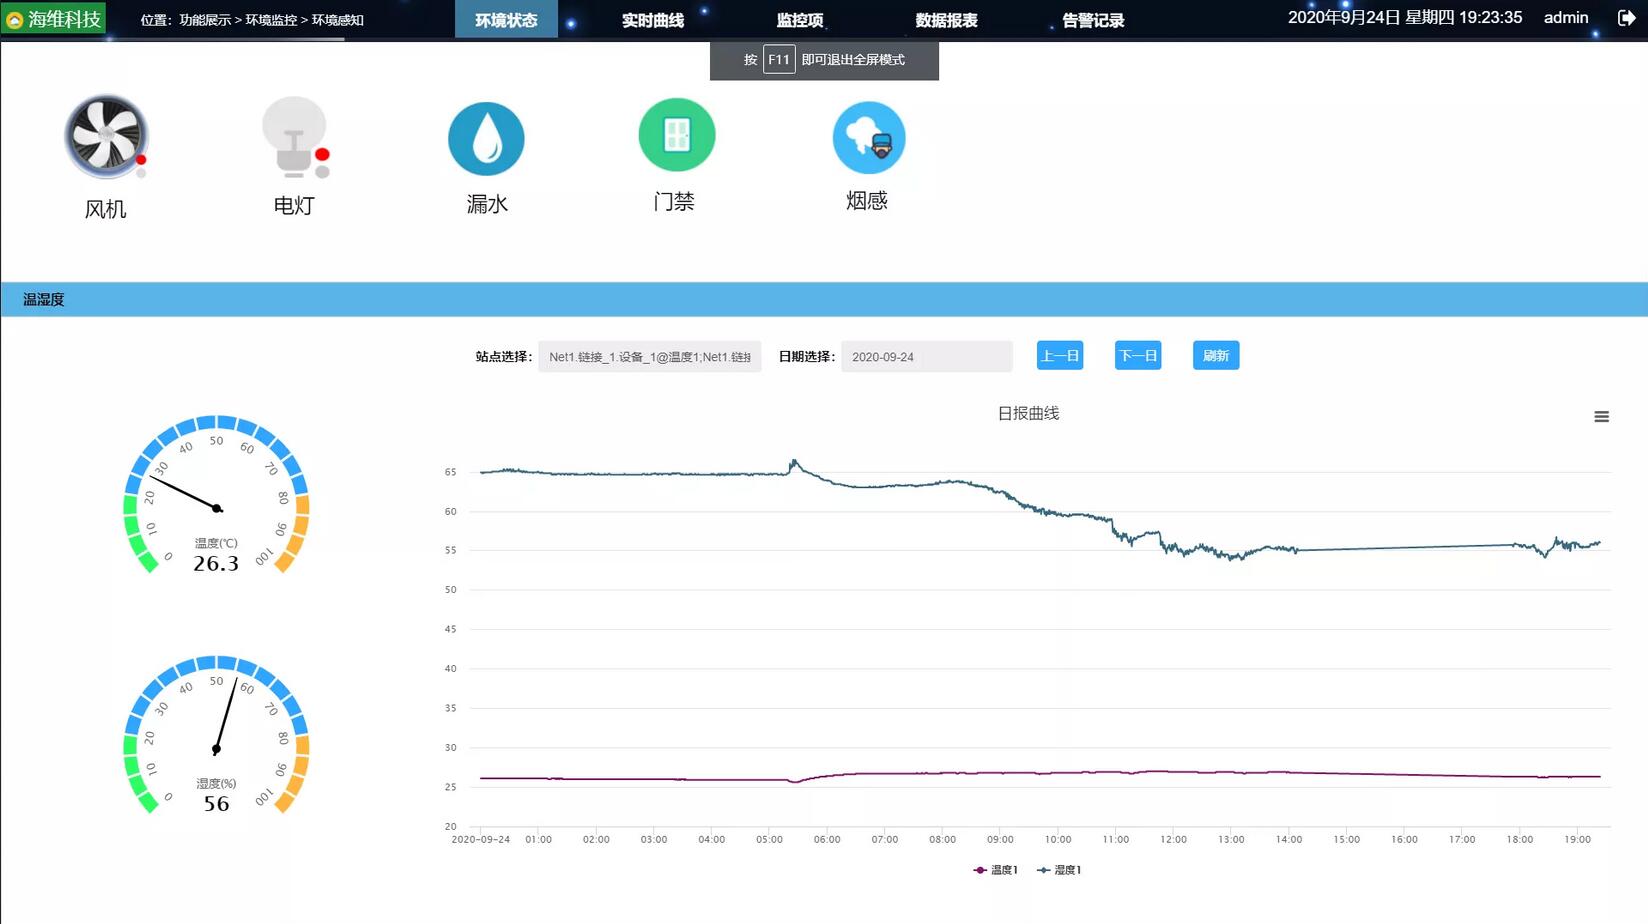Open the date picker showing 2020-09-24

926,357
